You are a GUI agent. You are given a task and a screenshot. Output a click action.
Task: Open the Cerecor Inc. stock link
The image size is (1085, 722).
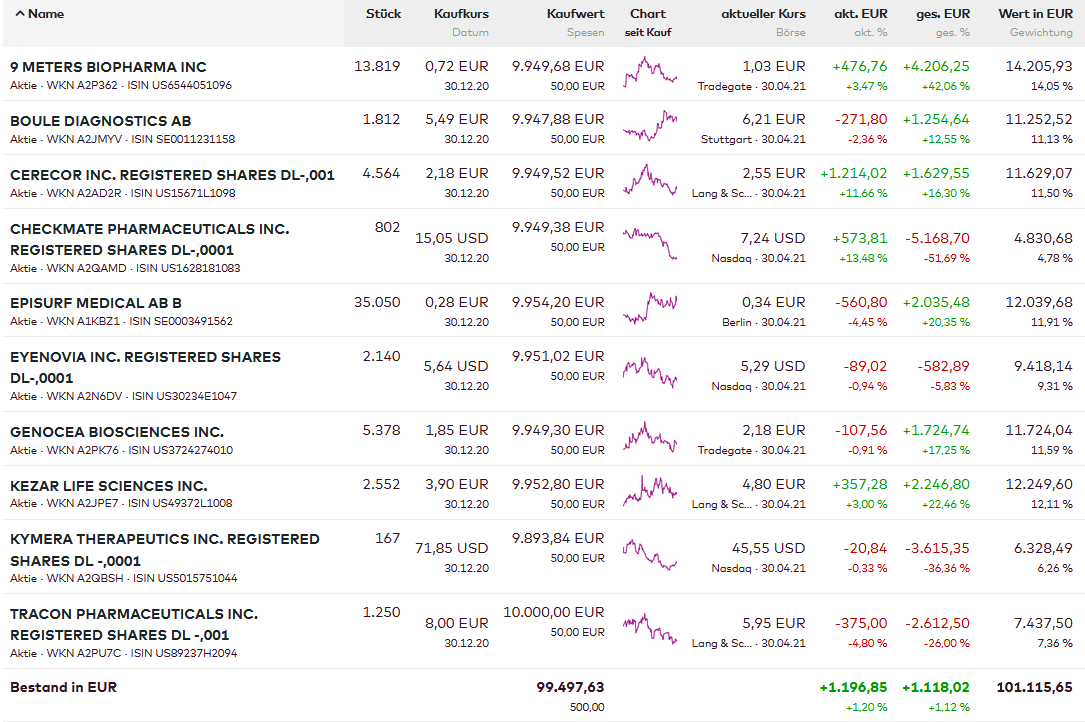172,175
